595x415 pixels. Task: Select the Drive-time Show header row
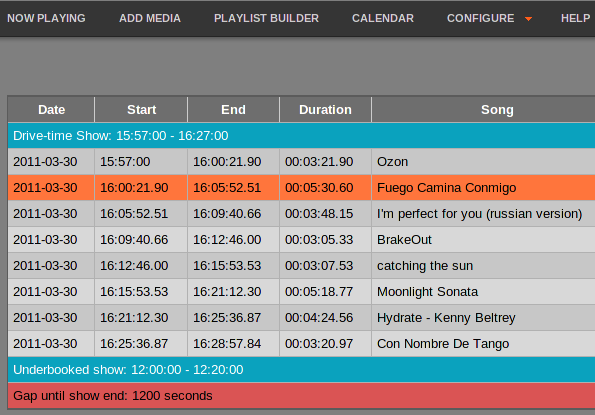click(x=301, y=135)
